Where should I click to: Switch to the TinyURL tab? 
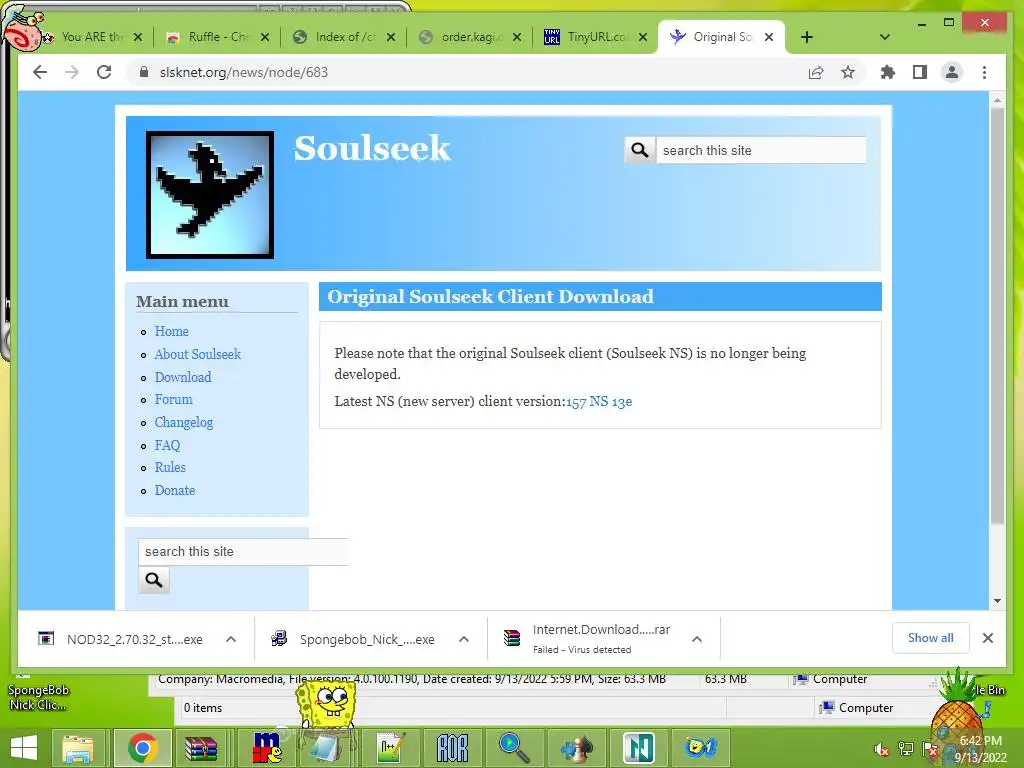pyautogui.click(x=596, y=37)
